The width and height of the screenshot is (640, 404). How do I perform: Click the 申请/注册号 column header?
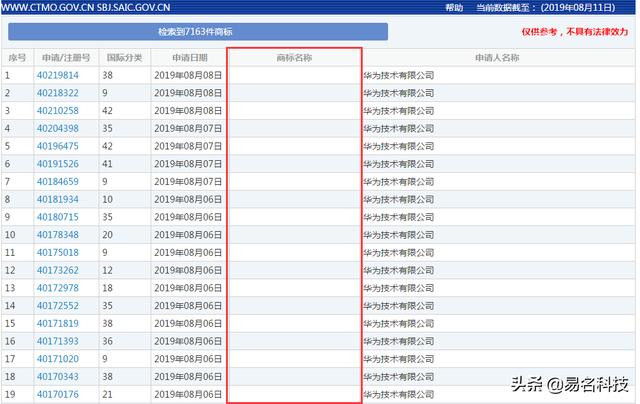pyautogui.click(x=66, y=58)
